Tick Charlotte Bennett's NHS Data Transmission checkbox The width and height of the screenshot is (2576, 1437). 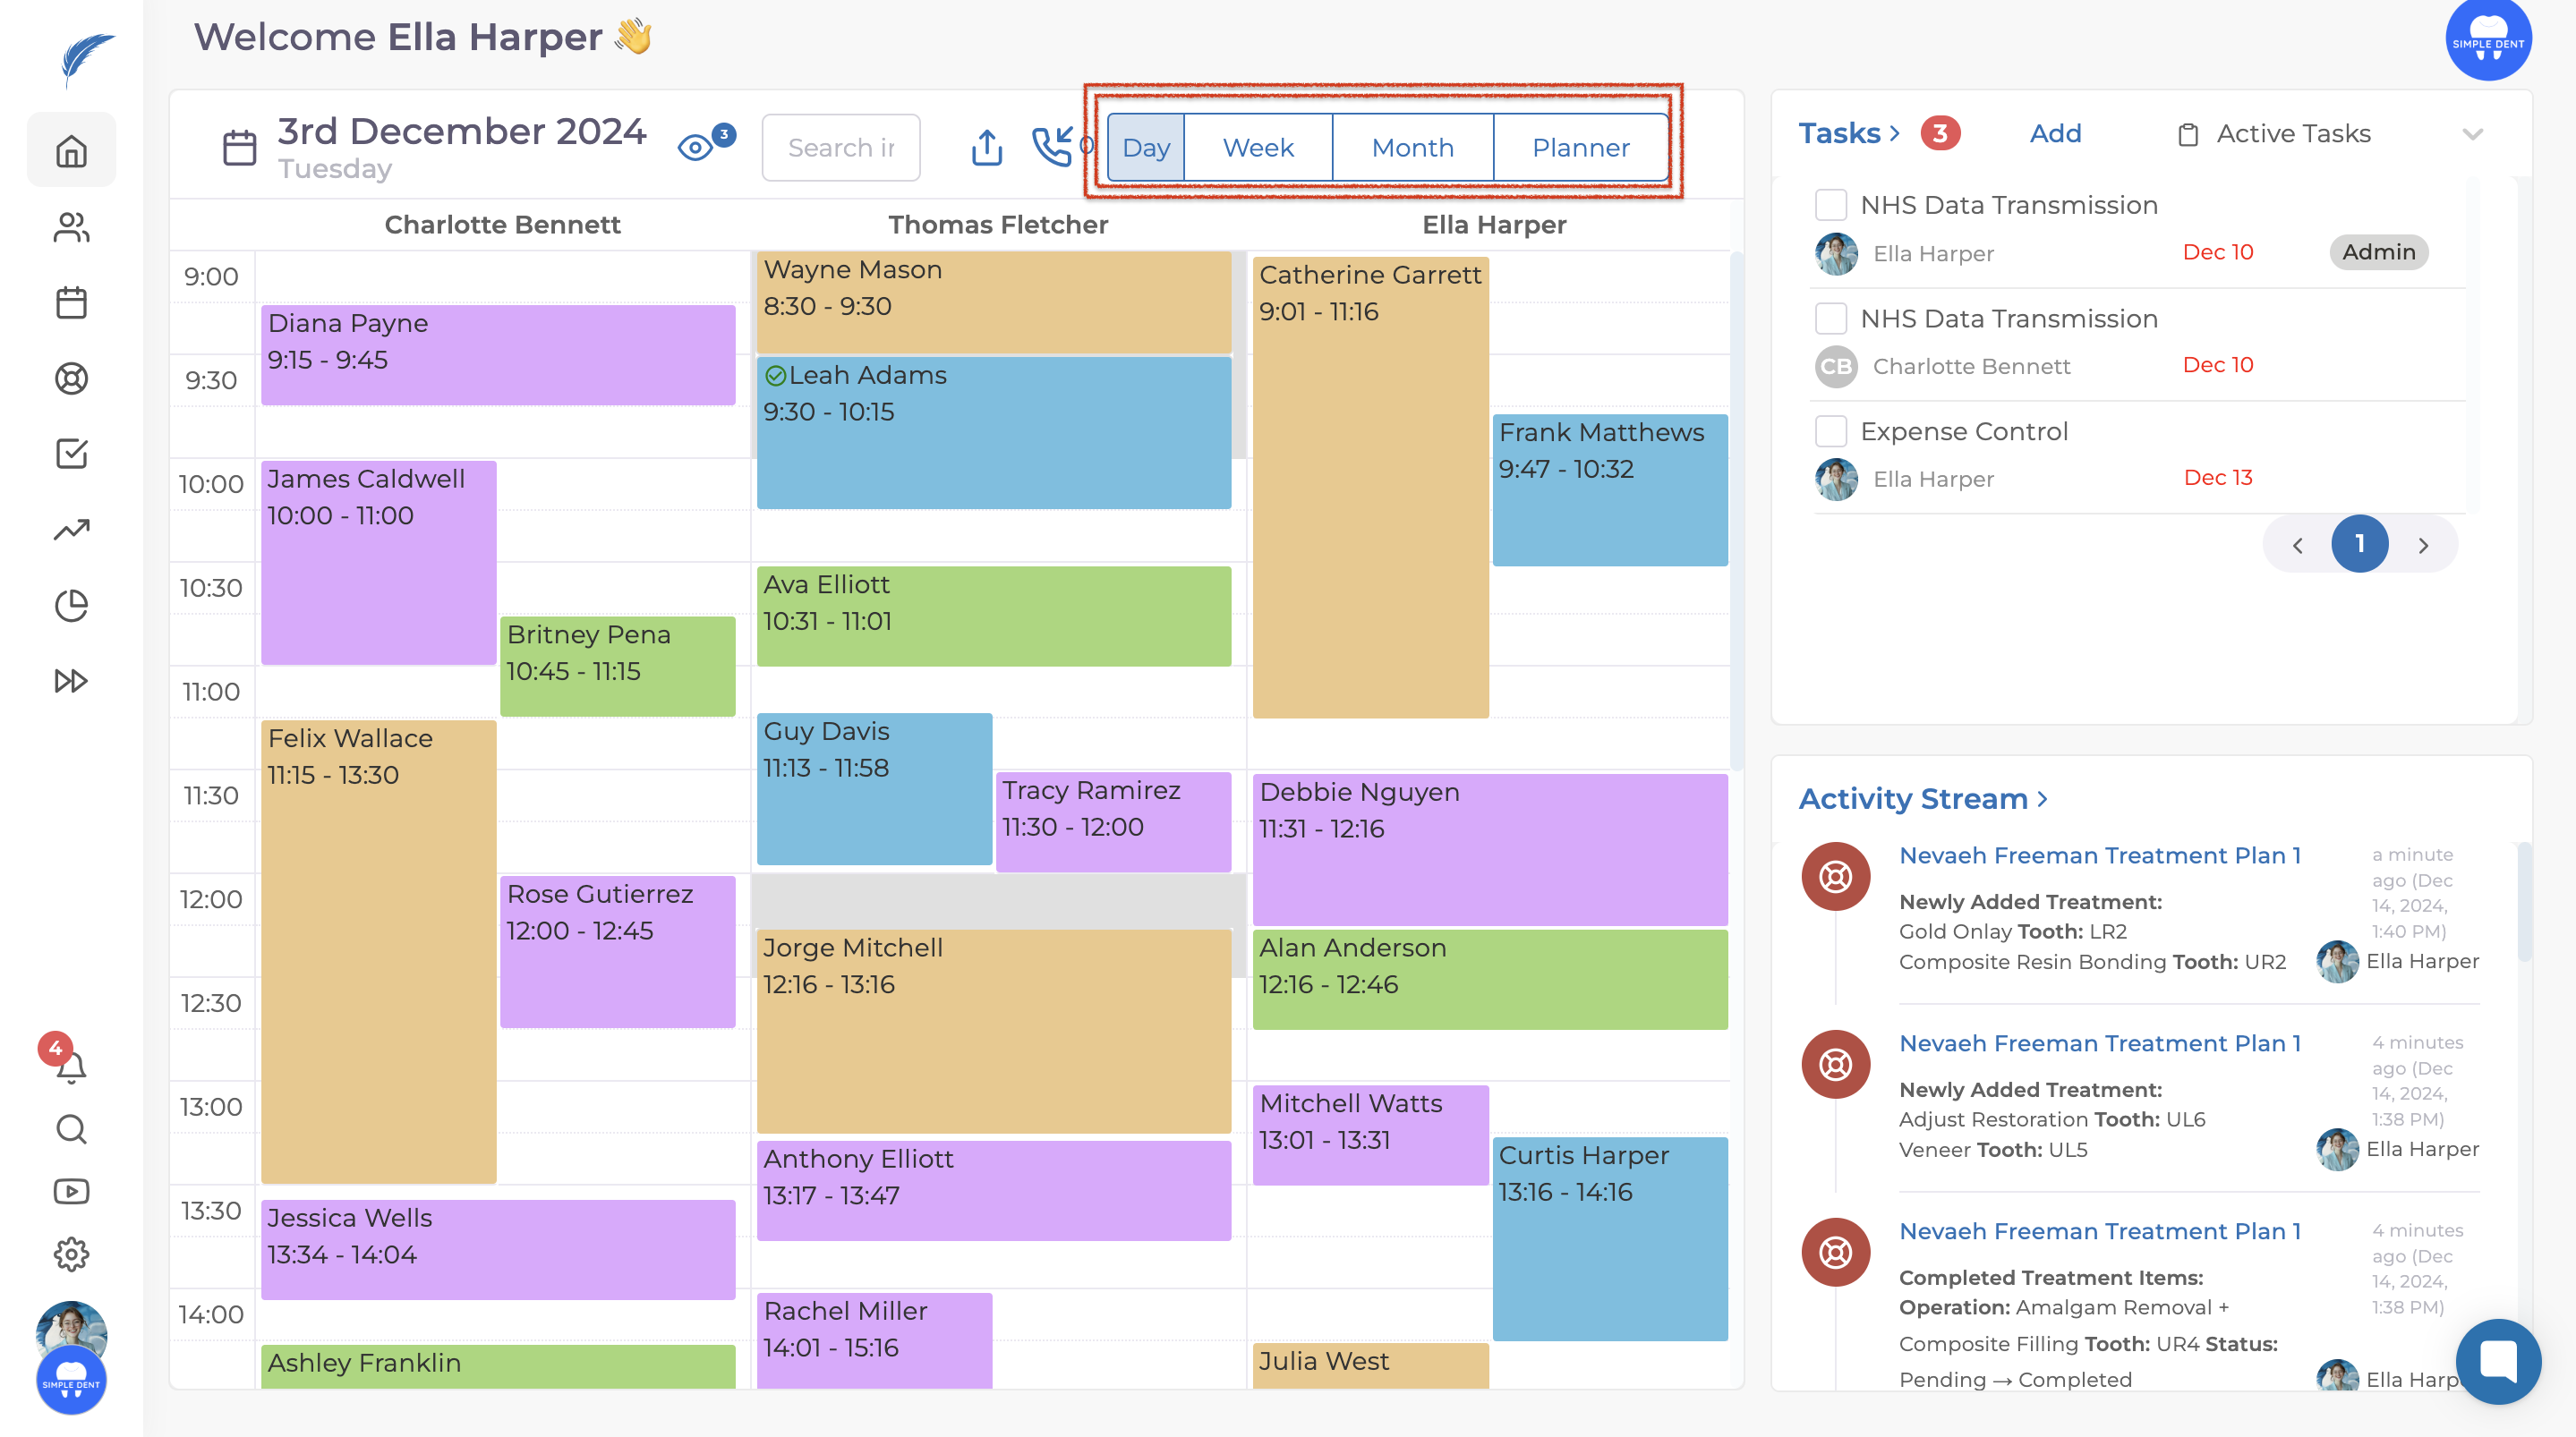pos(1830,319)
